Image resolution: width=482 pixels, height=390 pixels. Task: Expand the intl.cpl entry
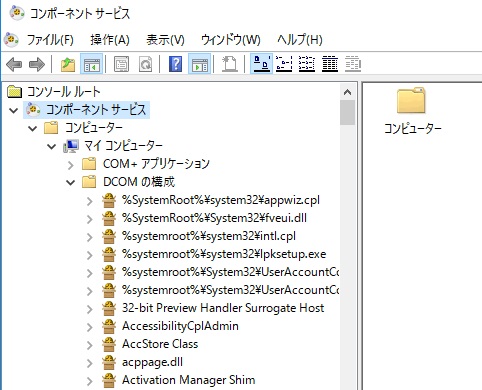click(89, 237)
